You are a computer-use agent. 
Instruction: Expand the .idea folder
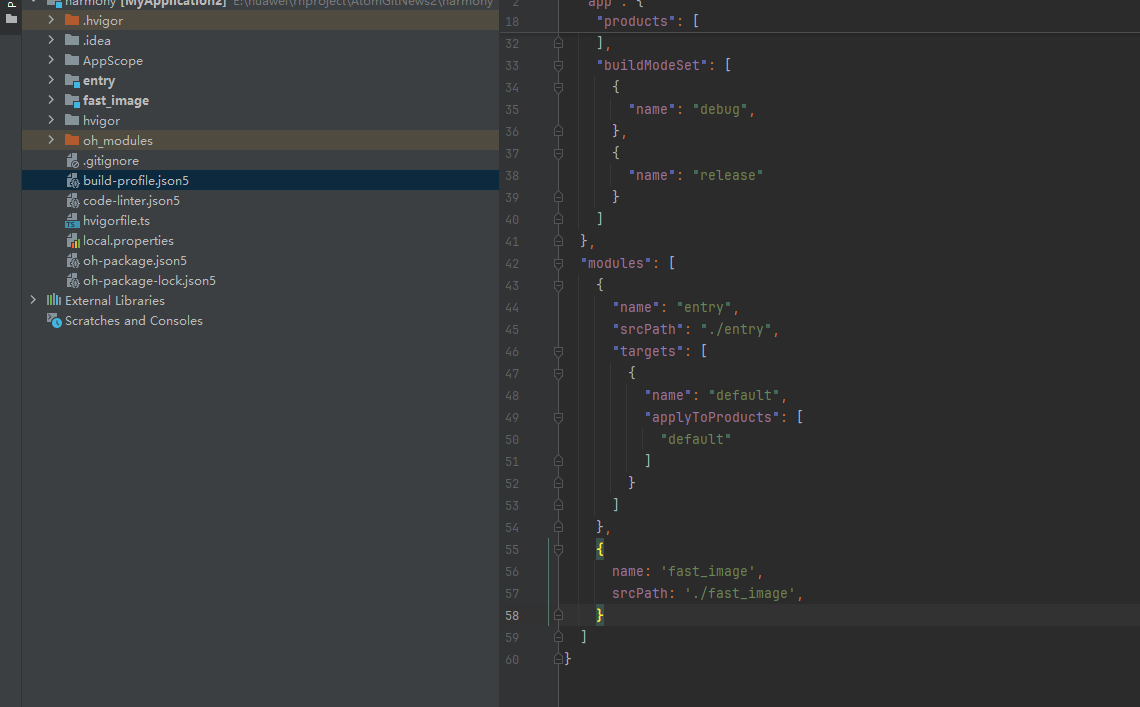51,40
